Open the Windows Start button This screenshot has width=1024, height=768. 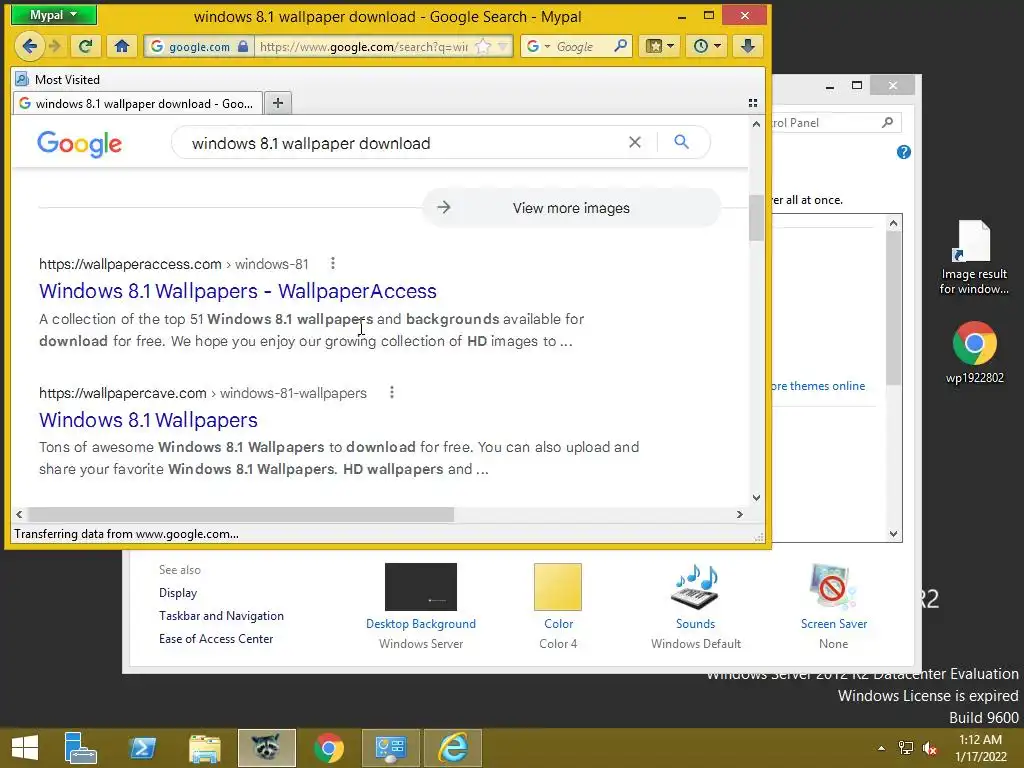click(25, 748)
